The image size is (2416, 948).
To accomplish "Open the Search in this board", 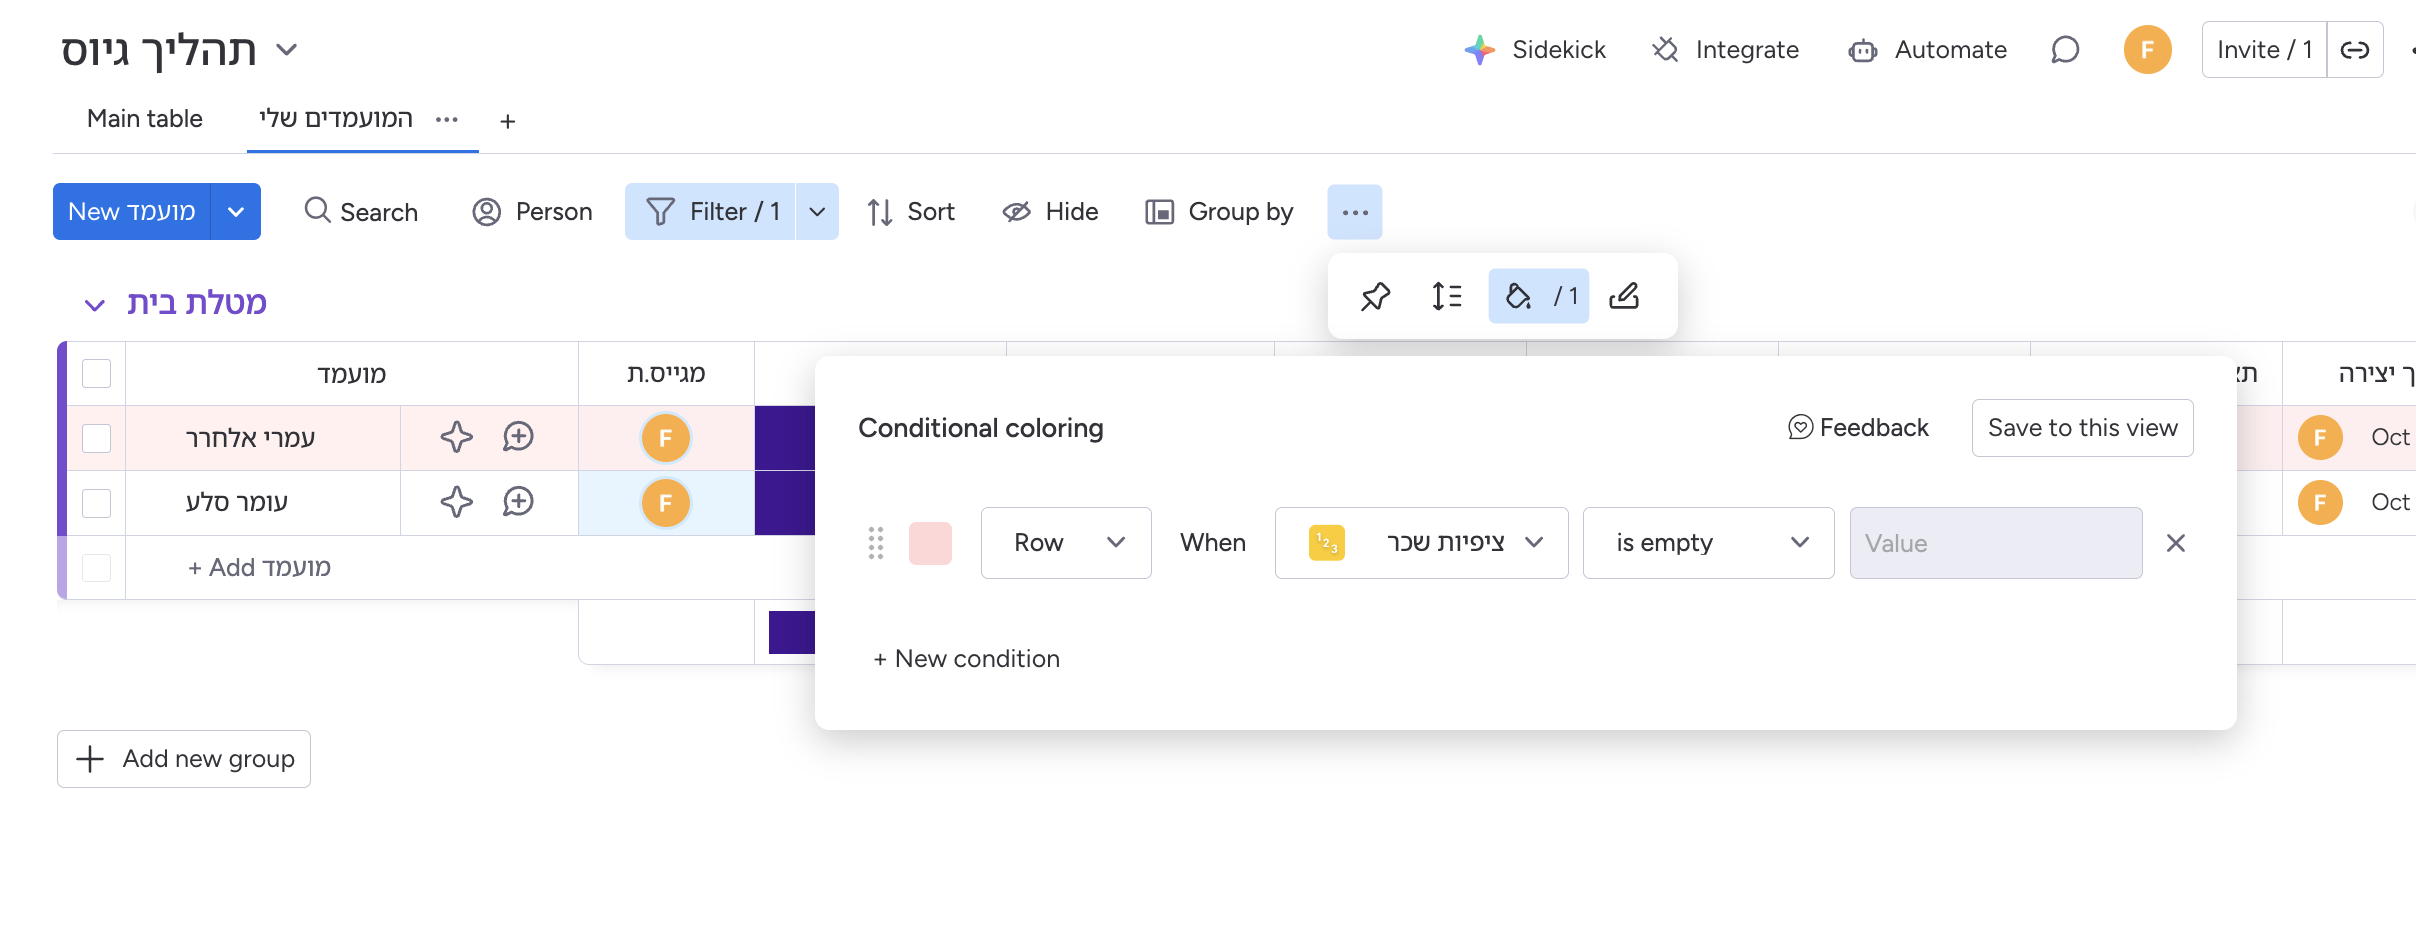I will tap(360, 211).
